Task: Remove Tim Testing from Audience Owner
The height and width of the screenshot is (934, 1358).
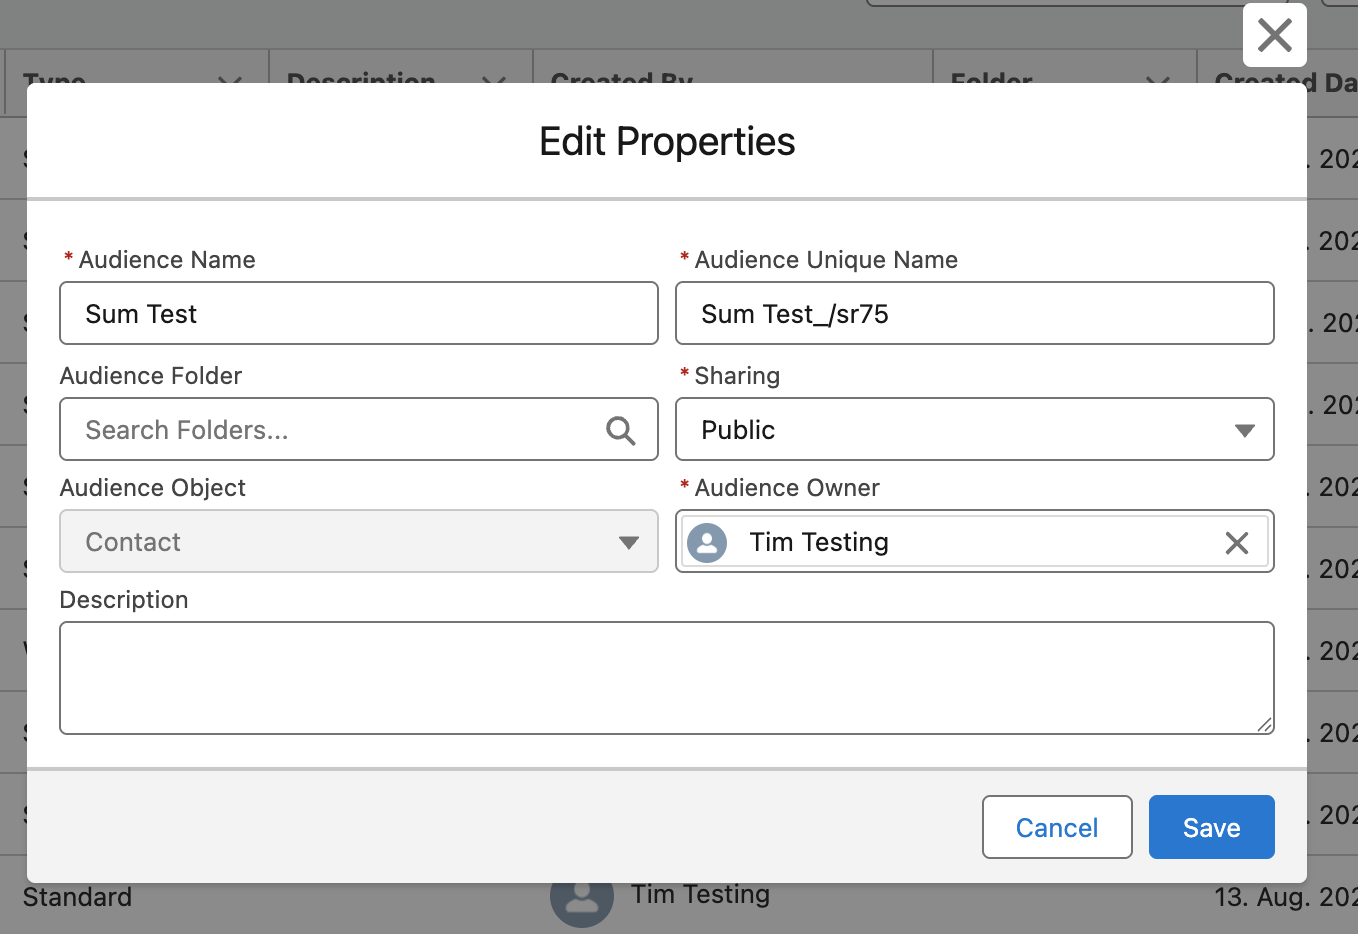Action: click(x=1237, y=542)
